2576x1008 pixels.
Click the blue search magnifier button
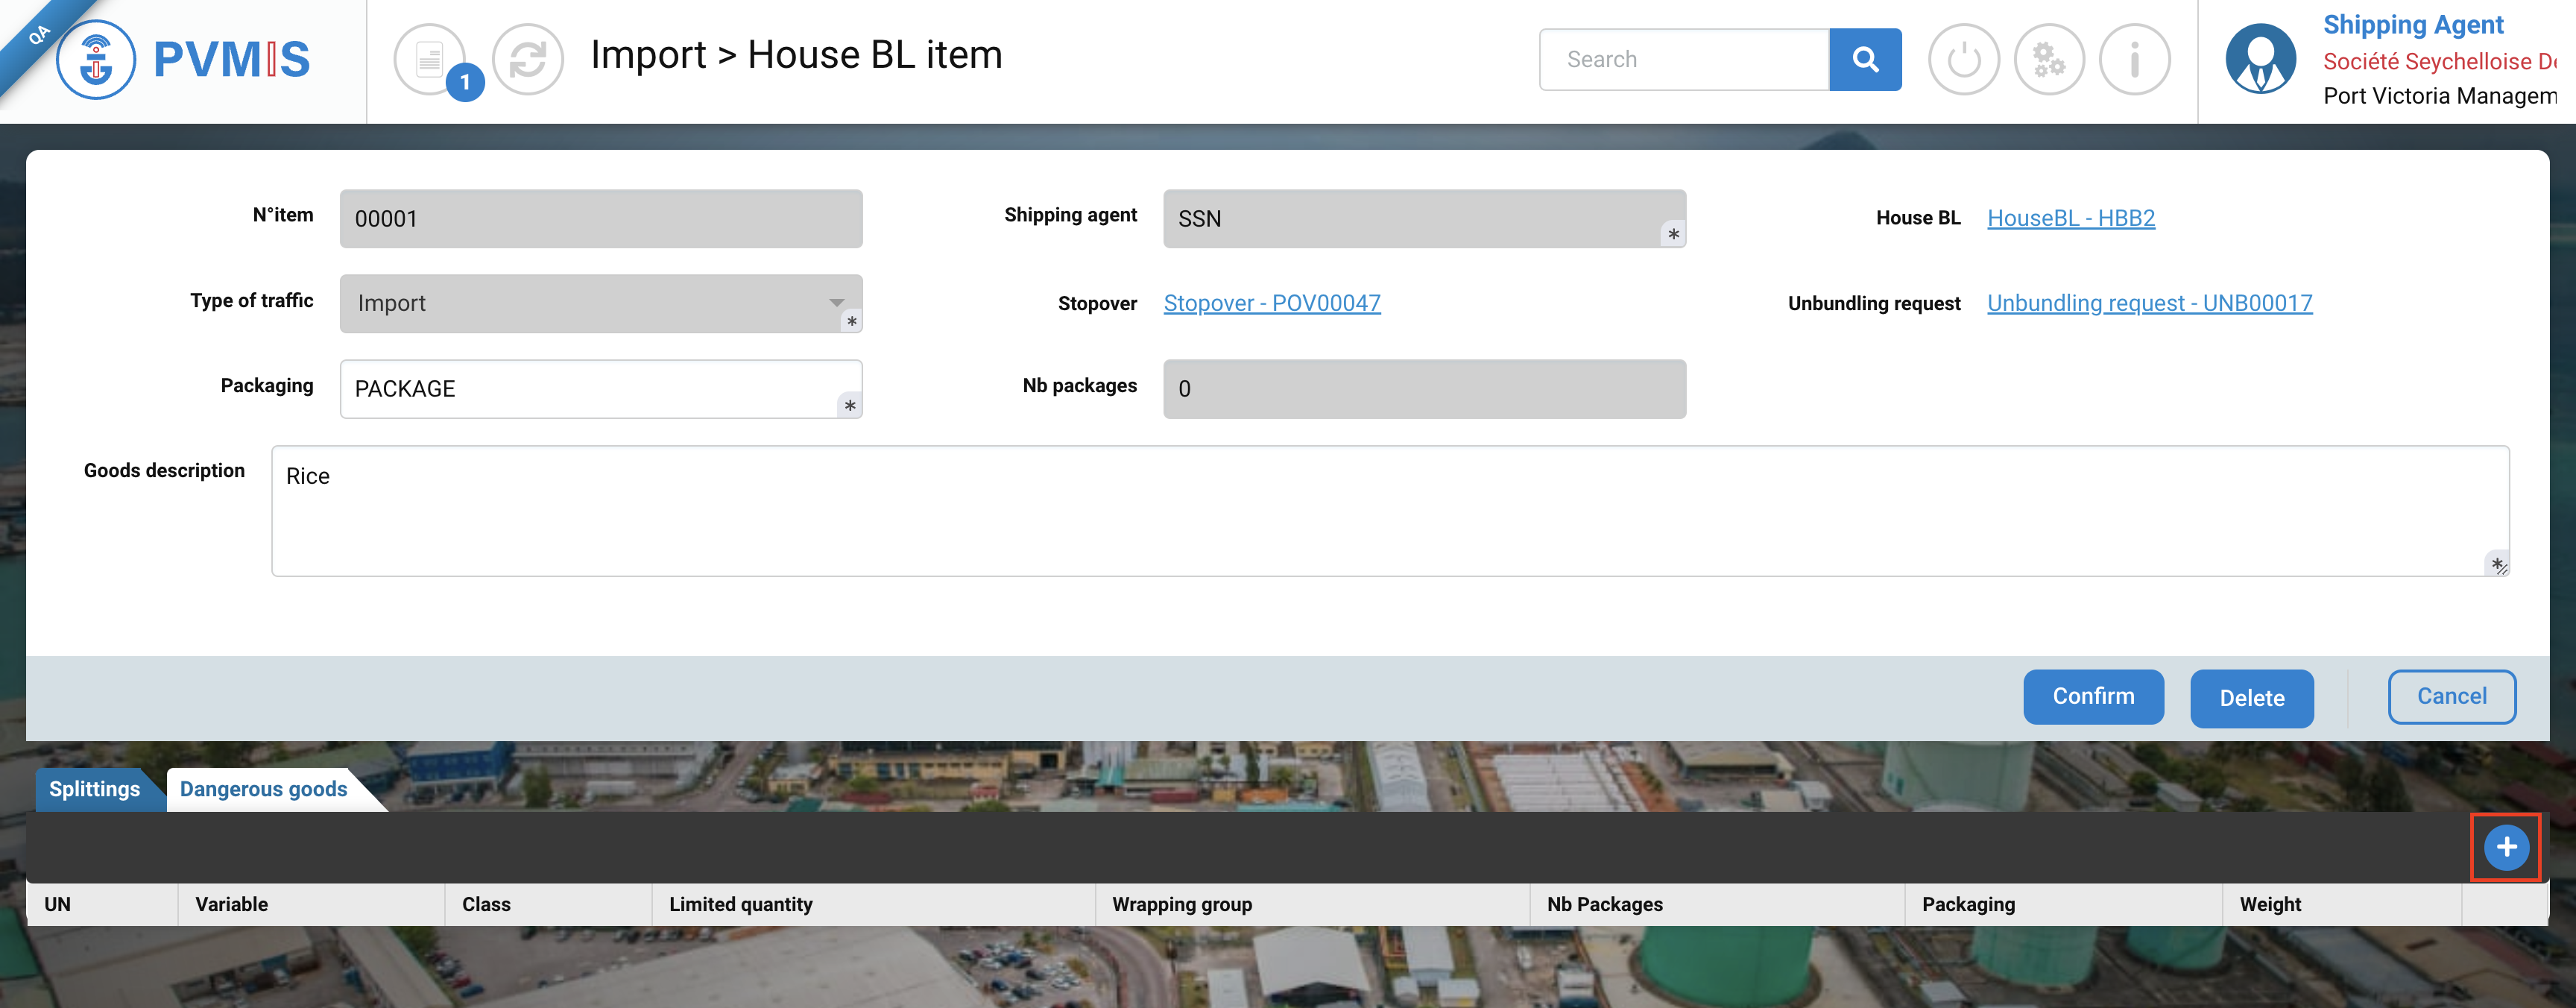(x=1865, y=60)
